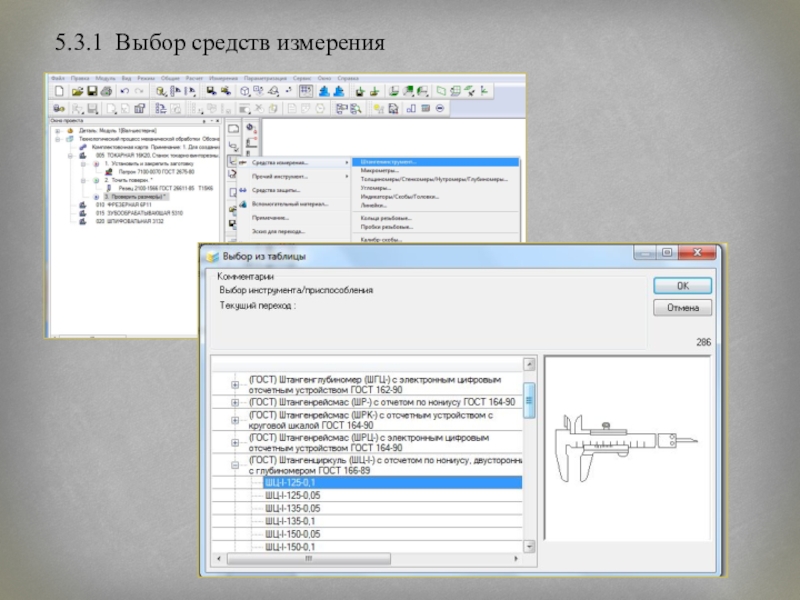Screen dimensions: 800x600
Task: Click the Redo arrow icon
Action: (x=138, y=91)
